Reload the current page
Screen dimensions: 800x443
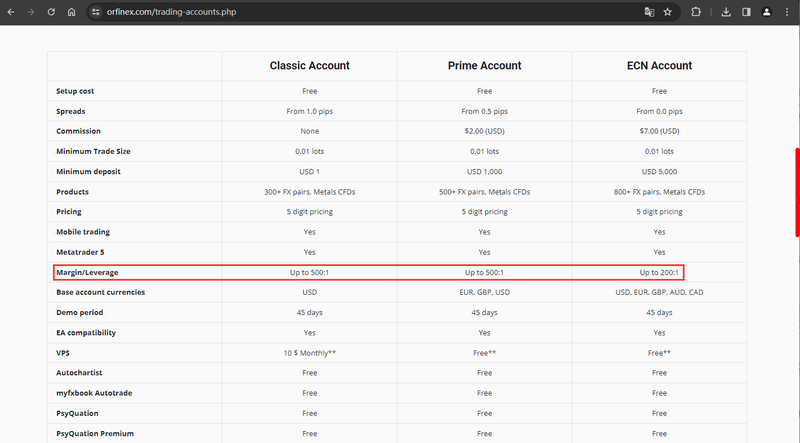(x=51, y=12)
